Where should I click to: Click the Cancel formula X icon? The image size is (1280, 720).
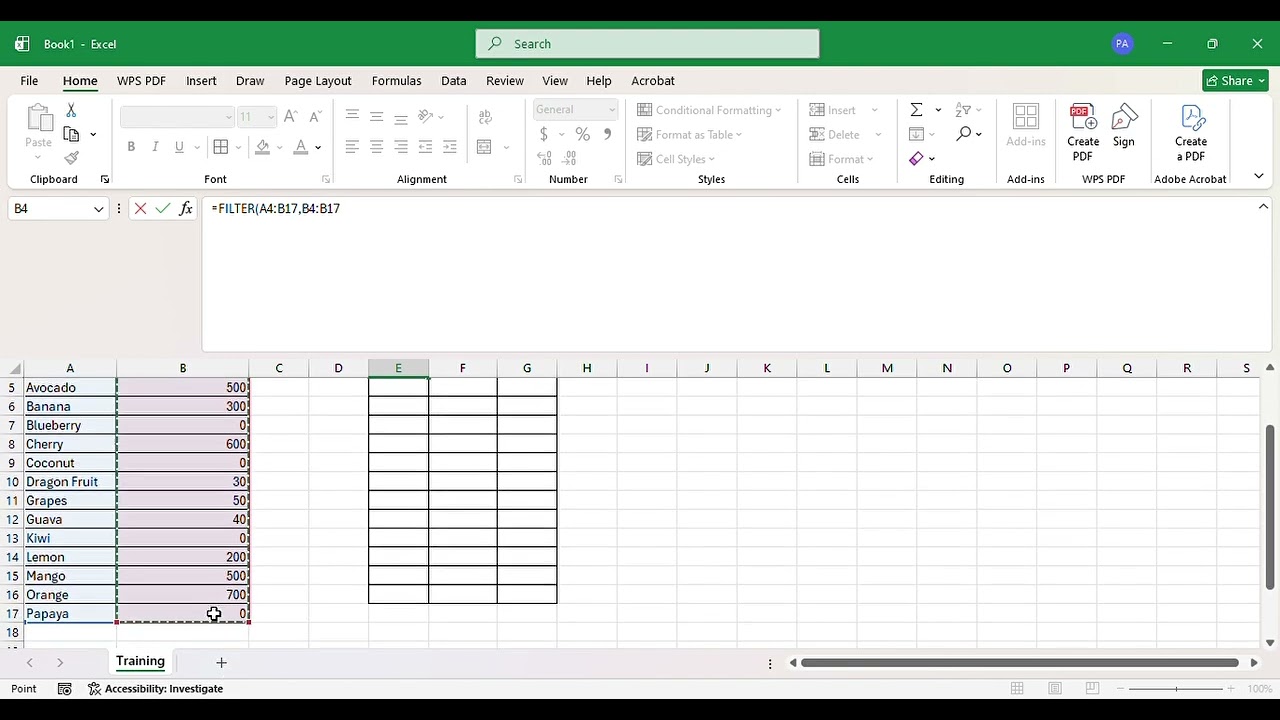(x=140, y=209)
